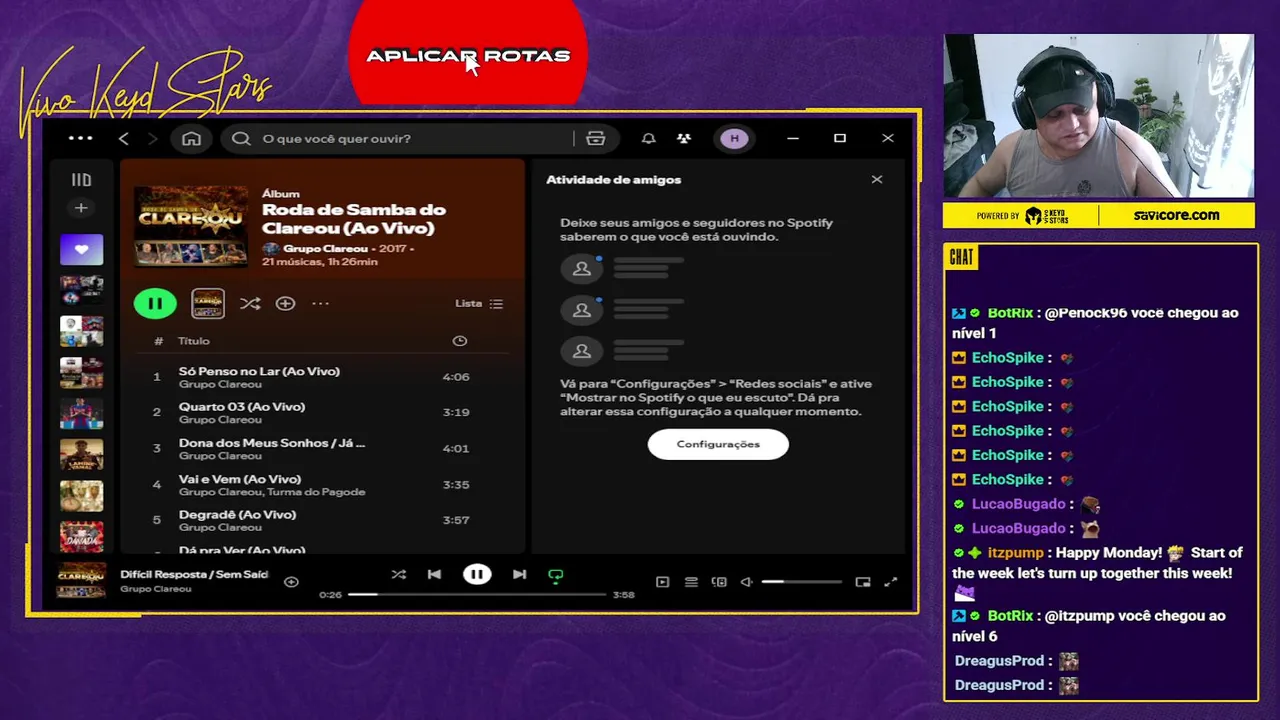Screen dimensions: 1280x720
Task: Click the clock duration column header
Action: pos(459,341)
